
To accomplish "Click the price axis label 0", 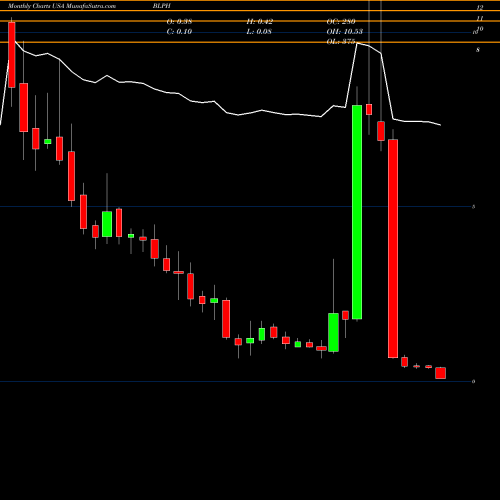I will coord(474,381).
